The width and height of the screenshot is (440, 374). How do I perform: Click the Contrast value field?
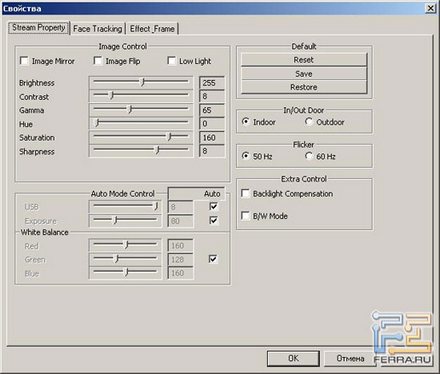pos(212,96)
